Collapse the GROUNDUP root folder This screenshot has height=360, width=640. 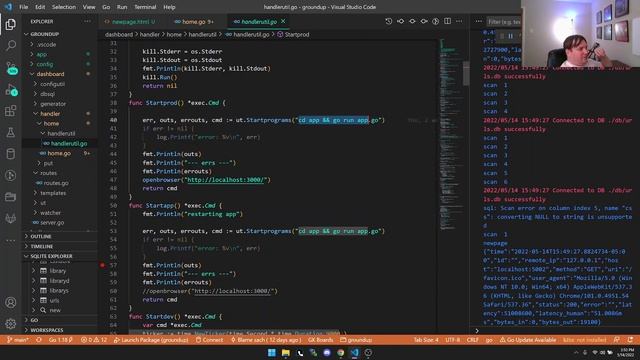click(x=44, y=34)
